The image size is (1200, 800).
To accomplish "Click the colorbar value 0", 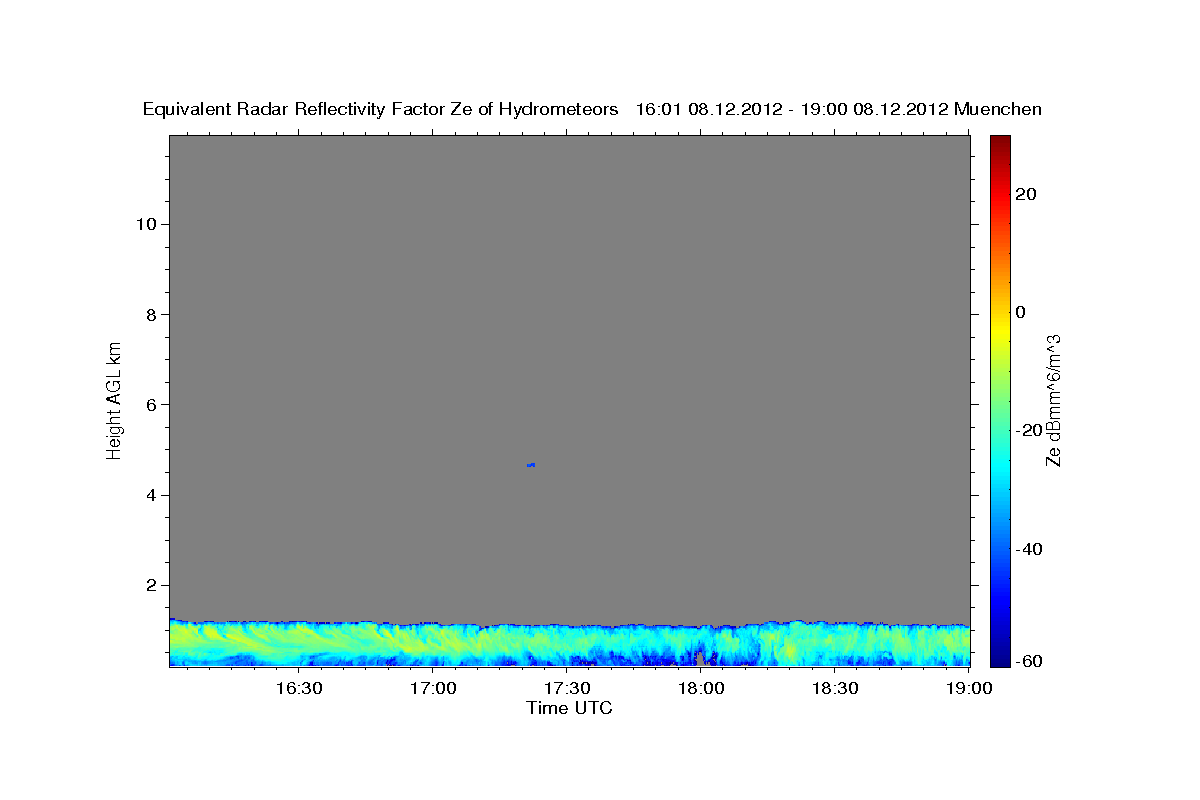I will [x=1020, y=312].
